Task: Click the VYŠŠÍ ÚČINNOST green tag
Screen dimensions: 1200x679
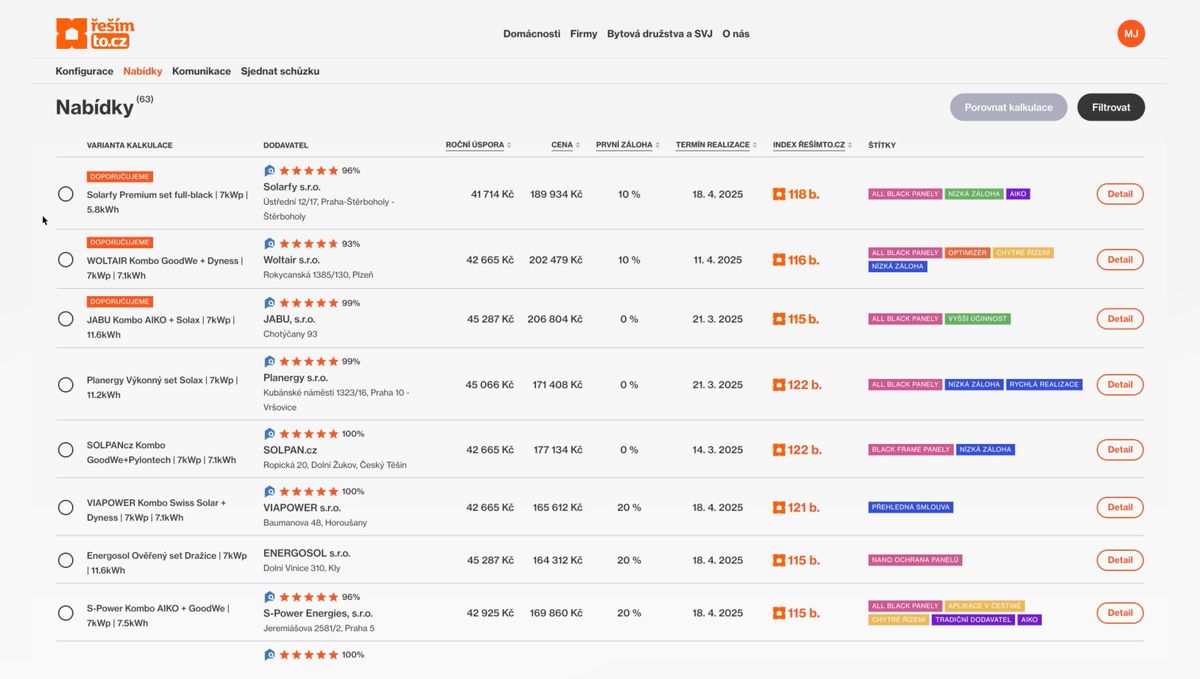Action: click(x=977, y=319)
